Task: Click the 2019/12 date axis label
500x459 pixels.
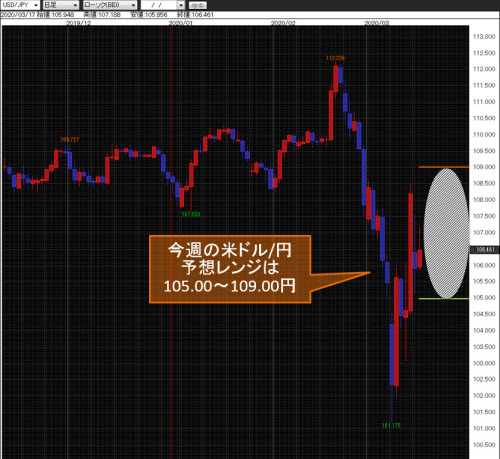Action: point(78,23)
